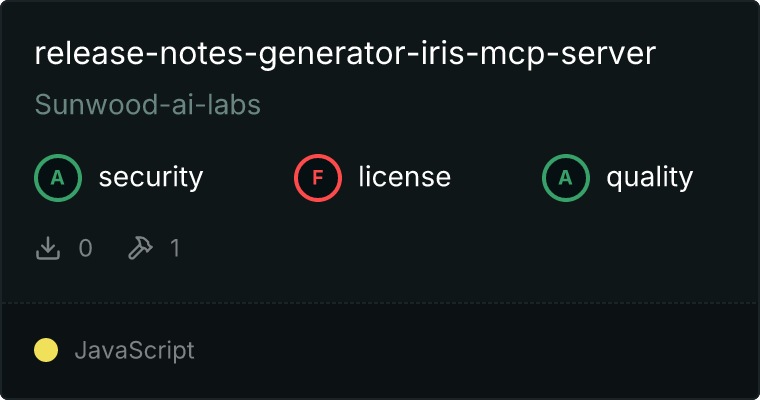The height and width of the screenshot is (400, 760).
Task: Click the tools count 1
Action: click(175, 248)
